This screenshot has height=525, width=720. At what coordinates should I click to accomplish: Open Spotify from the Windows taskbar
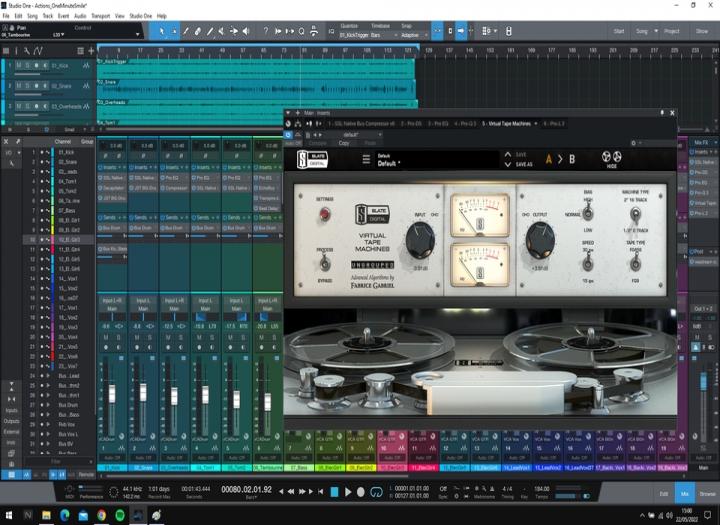click(120, 515)
